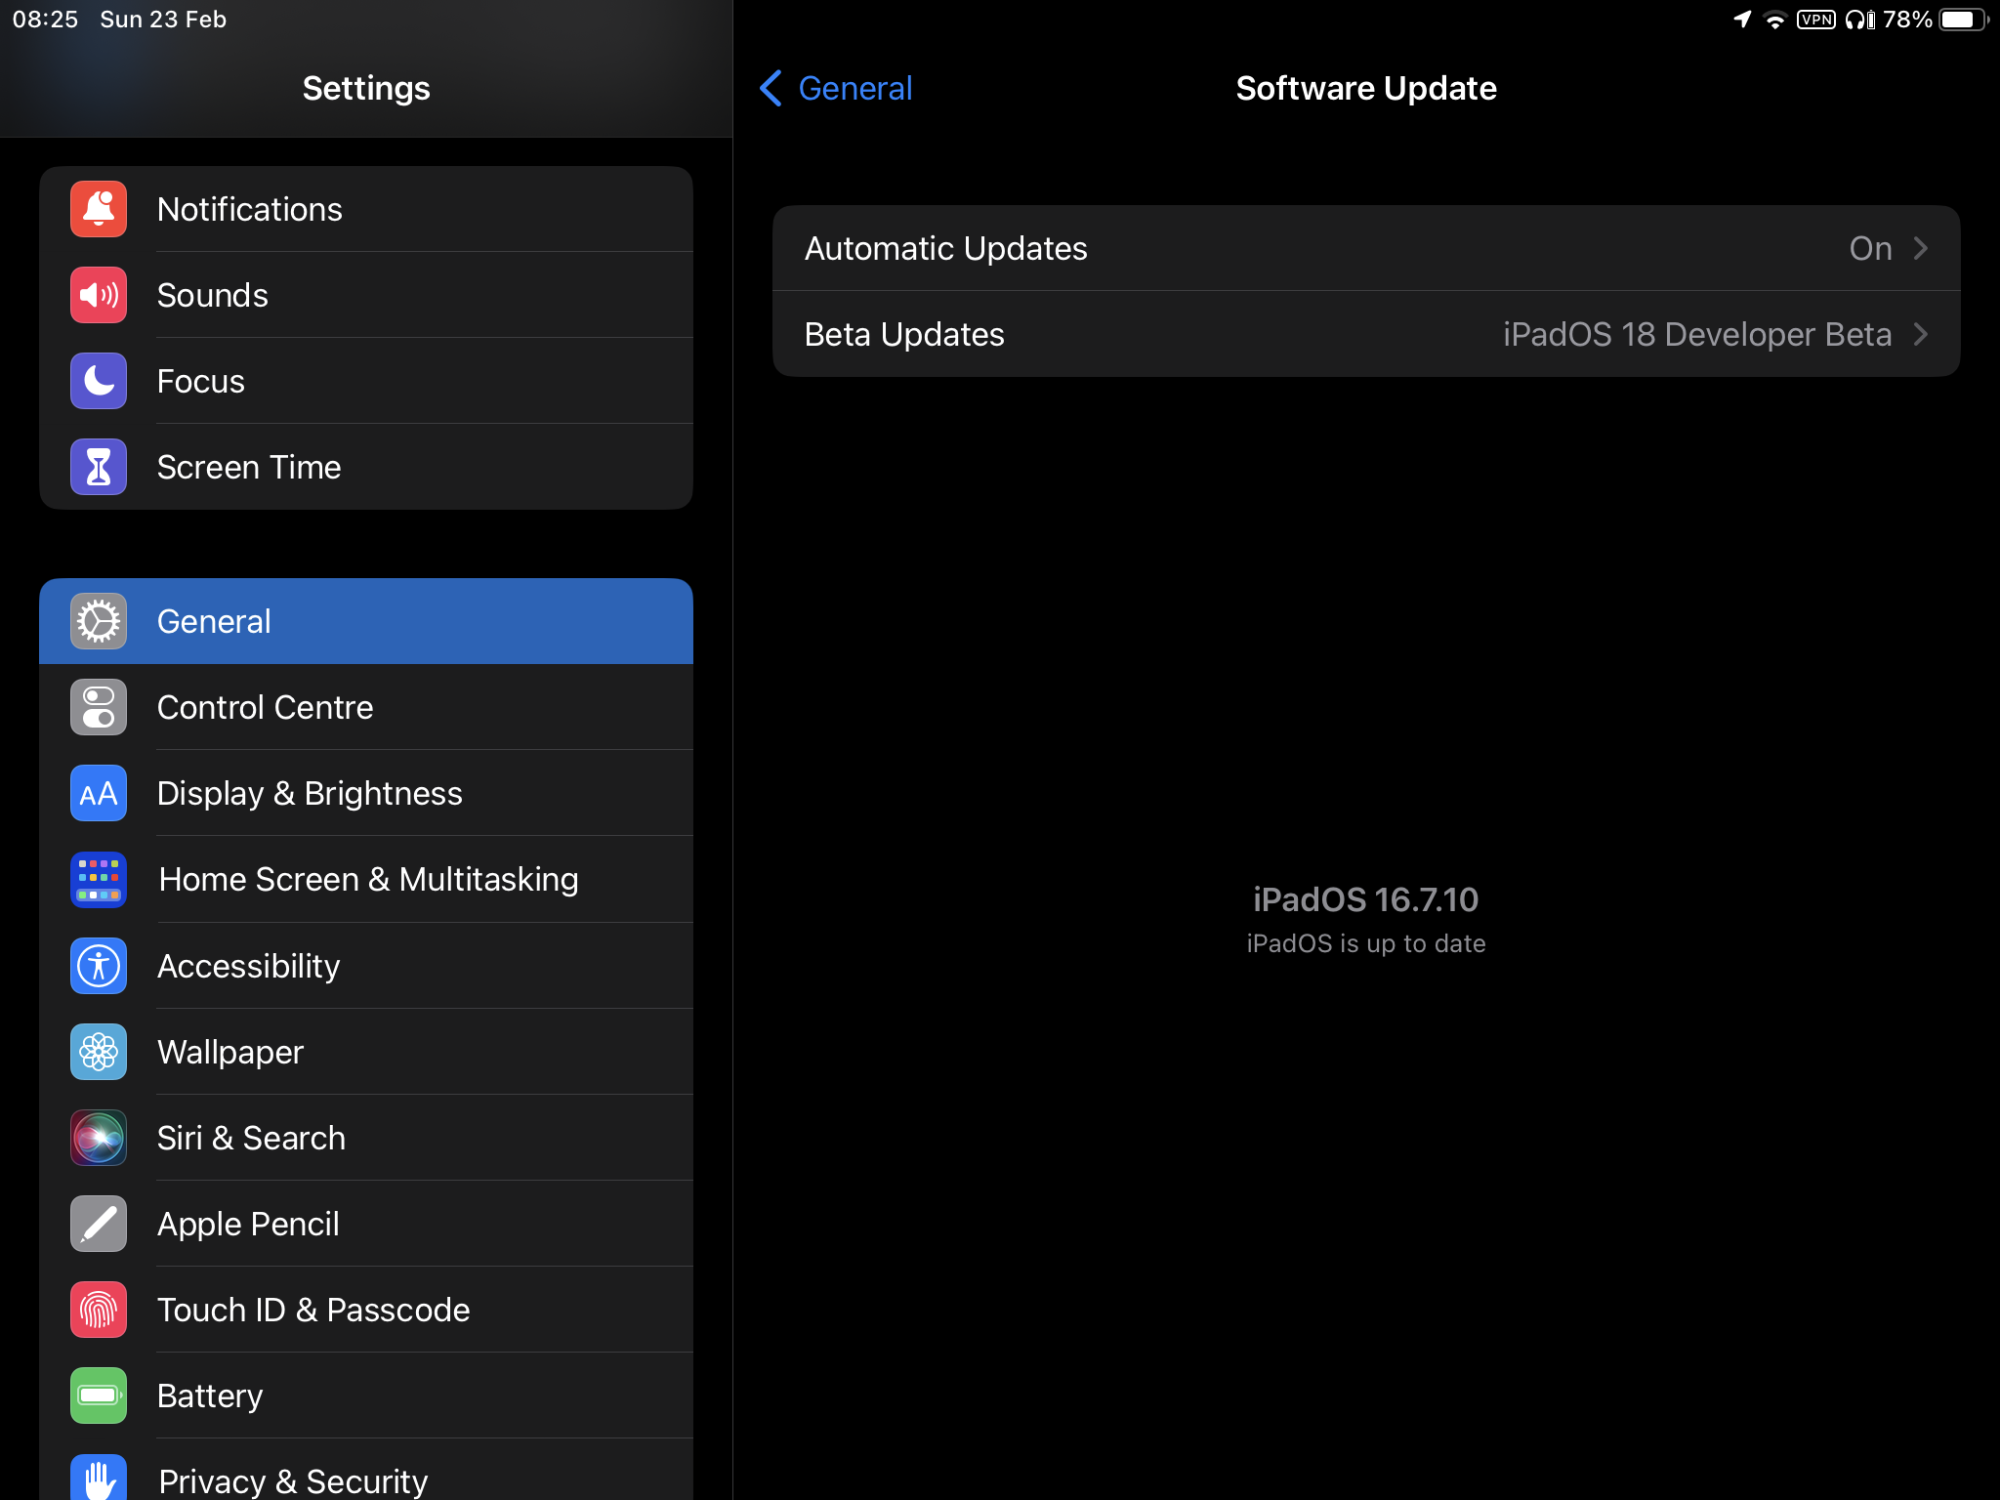The width and height of the screenshot is (2000, 1500).
Task: Tap 'iPadOS 18 Developer Beta' value
Action: pos(1697,334)
